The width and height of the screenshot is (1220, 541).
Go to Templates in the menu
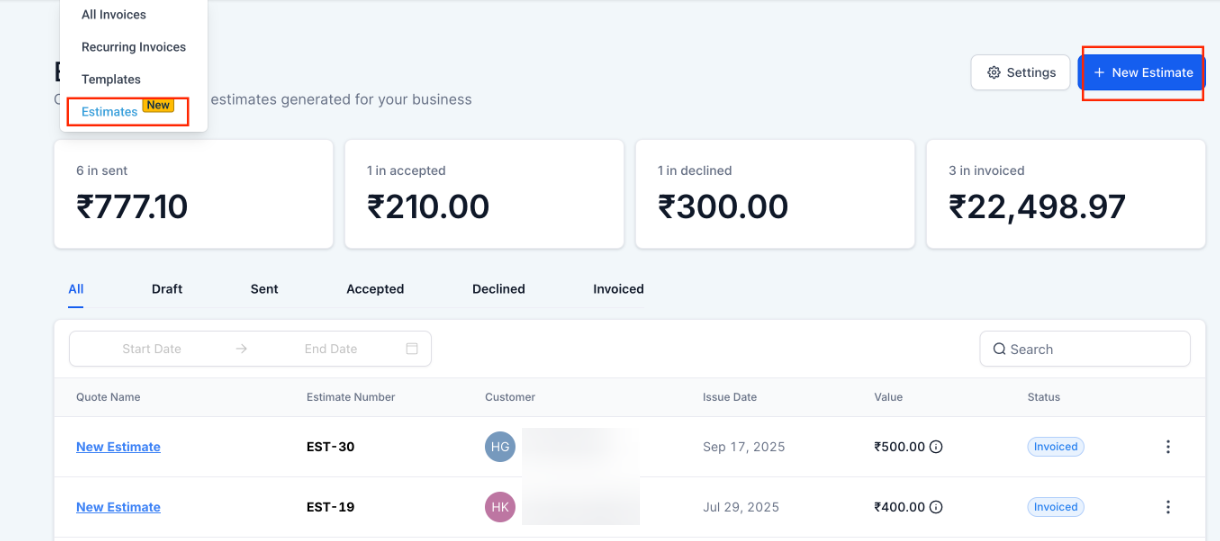(111, 79)
